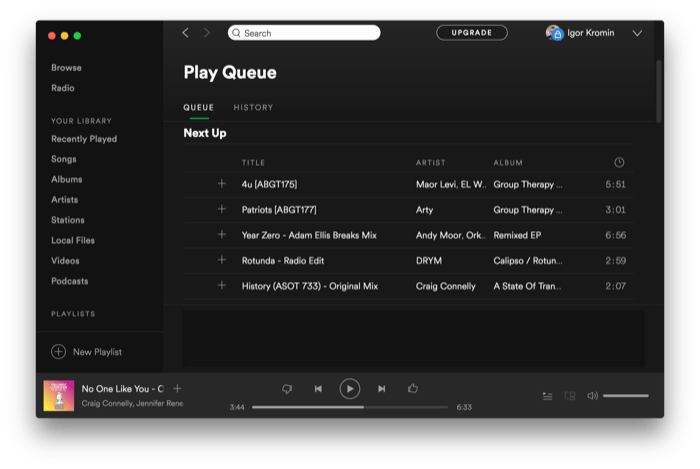Select Year Zero - Adam Ellis Breaks Mix

[x=309, y=235]
